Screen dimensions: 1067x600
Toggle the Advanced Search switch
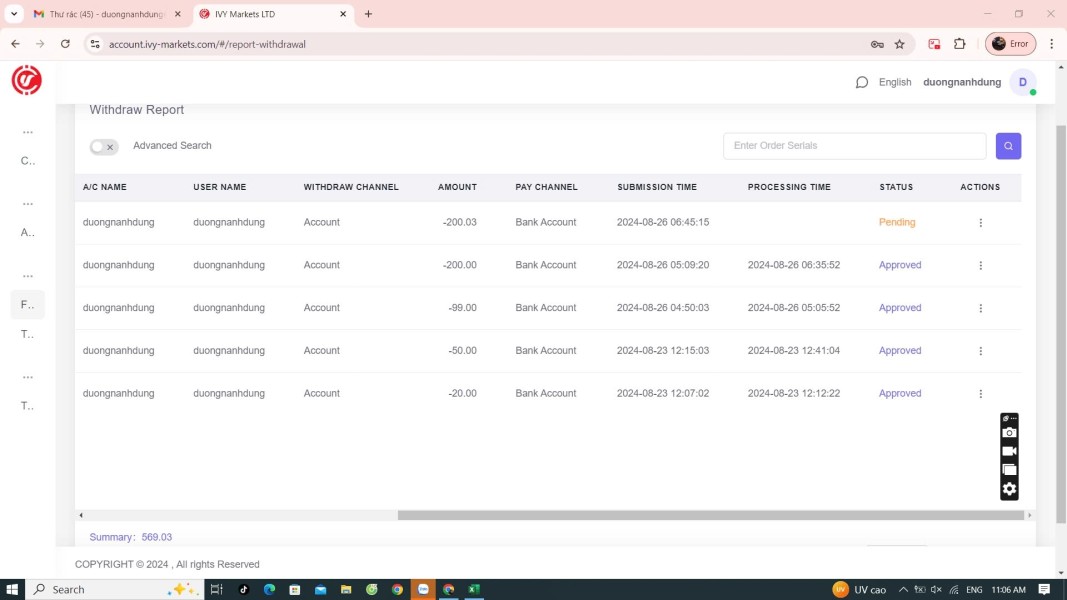(x=104, y=147)
